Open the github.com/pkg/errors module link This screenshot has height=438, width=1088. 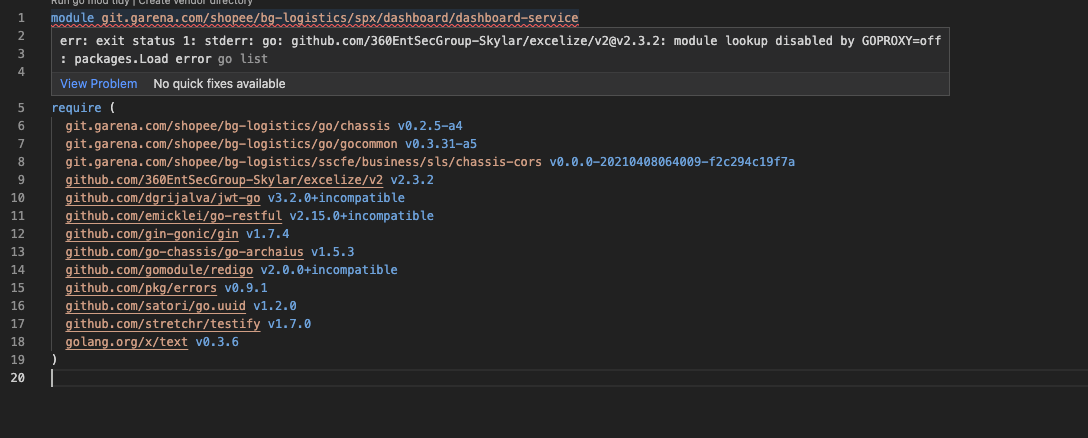tap(141, 288)
